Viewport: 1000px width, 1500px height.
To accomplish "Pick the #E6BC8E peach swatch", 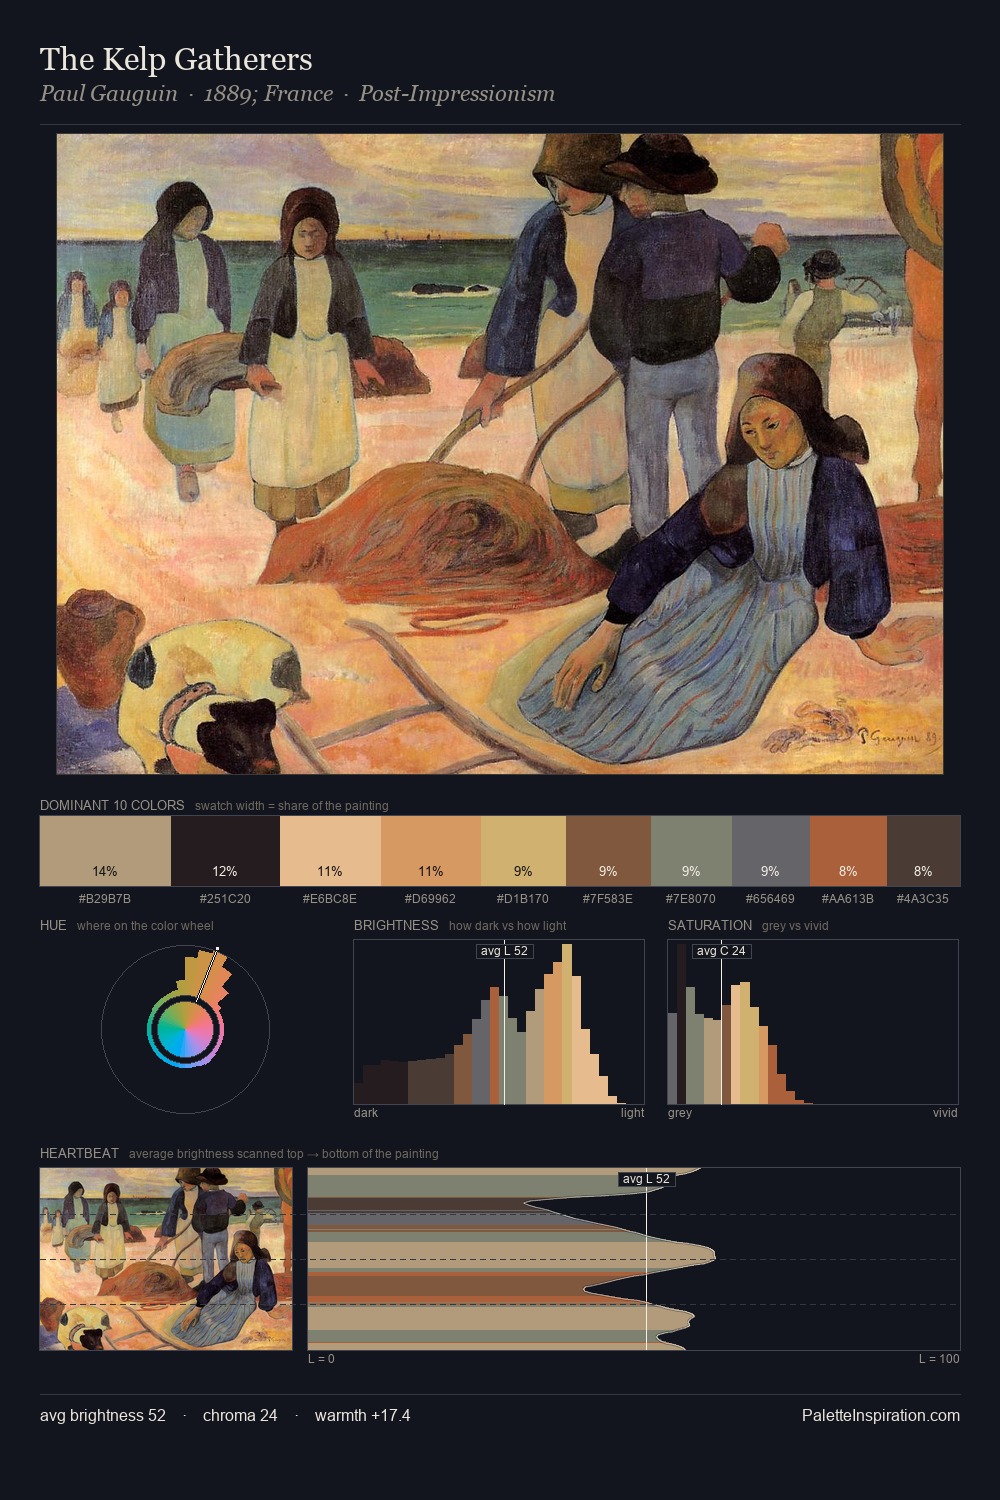I will click(x=330, y=851).
